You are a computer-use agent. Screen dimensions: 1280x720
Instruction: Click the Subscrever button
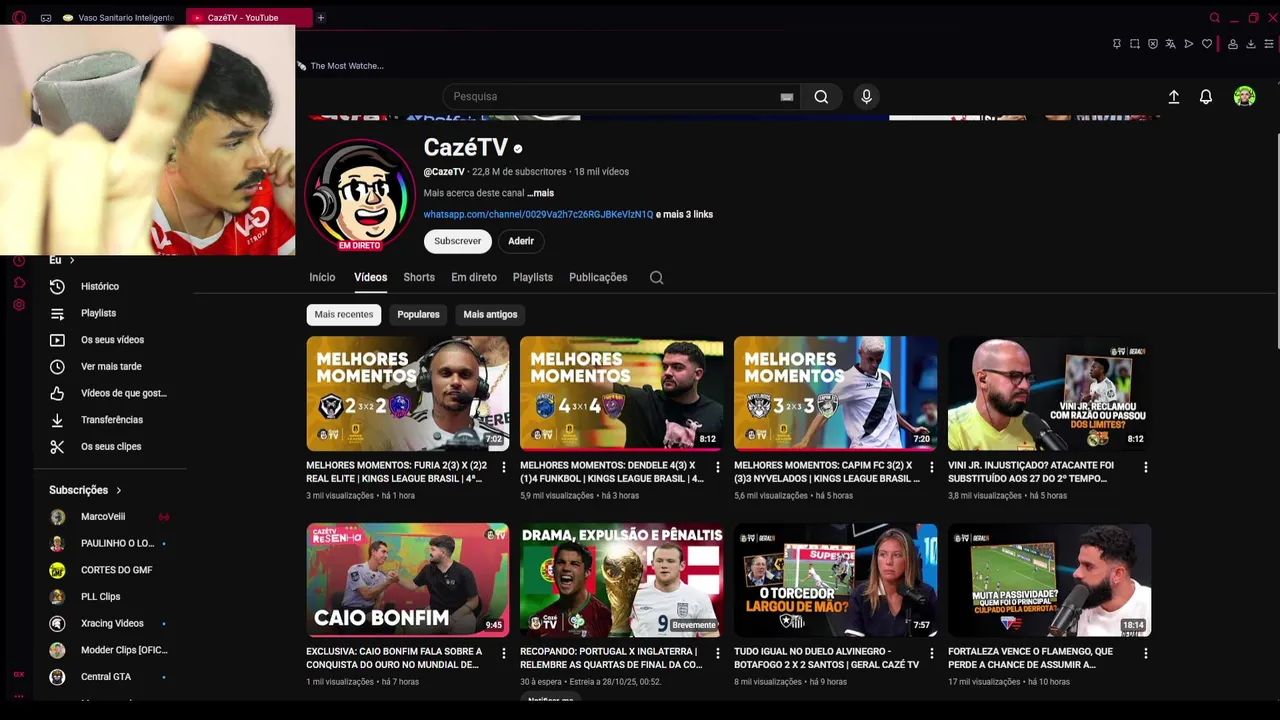(458, 241)
